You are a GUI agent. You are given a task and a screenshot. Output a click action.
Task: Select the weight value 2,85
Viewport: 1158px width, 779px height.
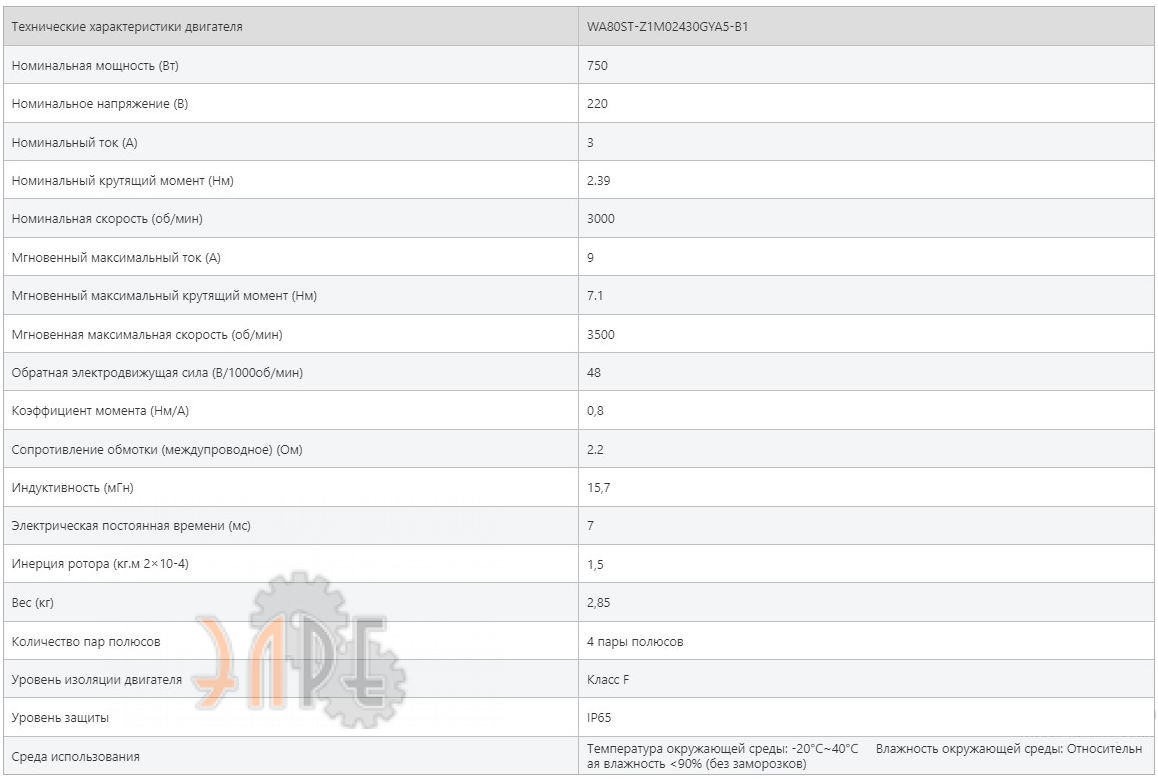[x=598, y=603]
